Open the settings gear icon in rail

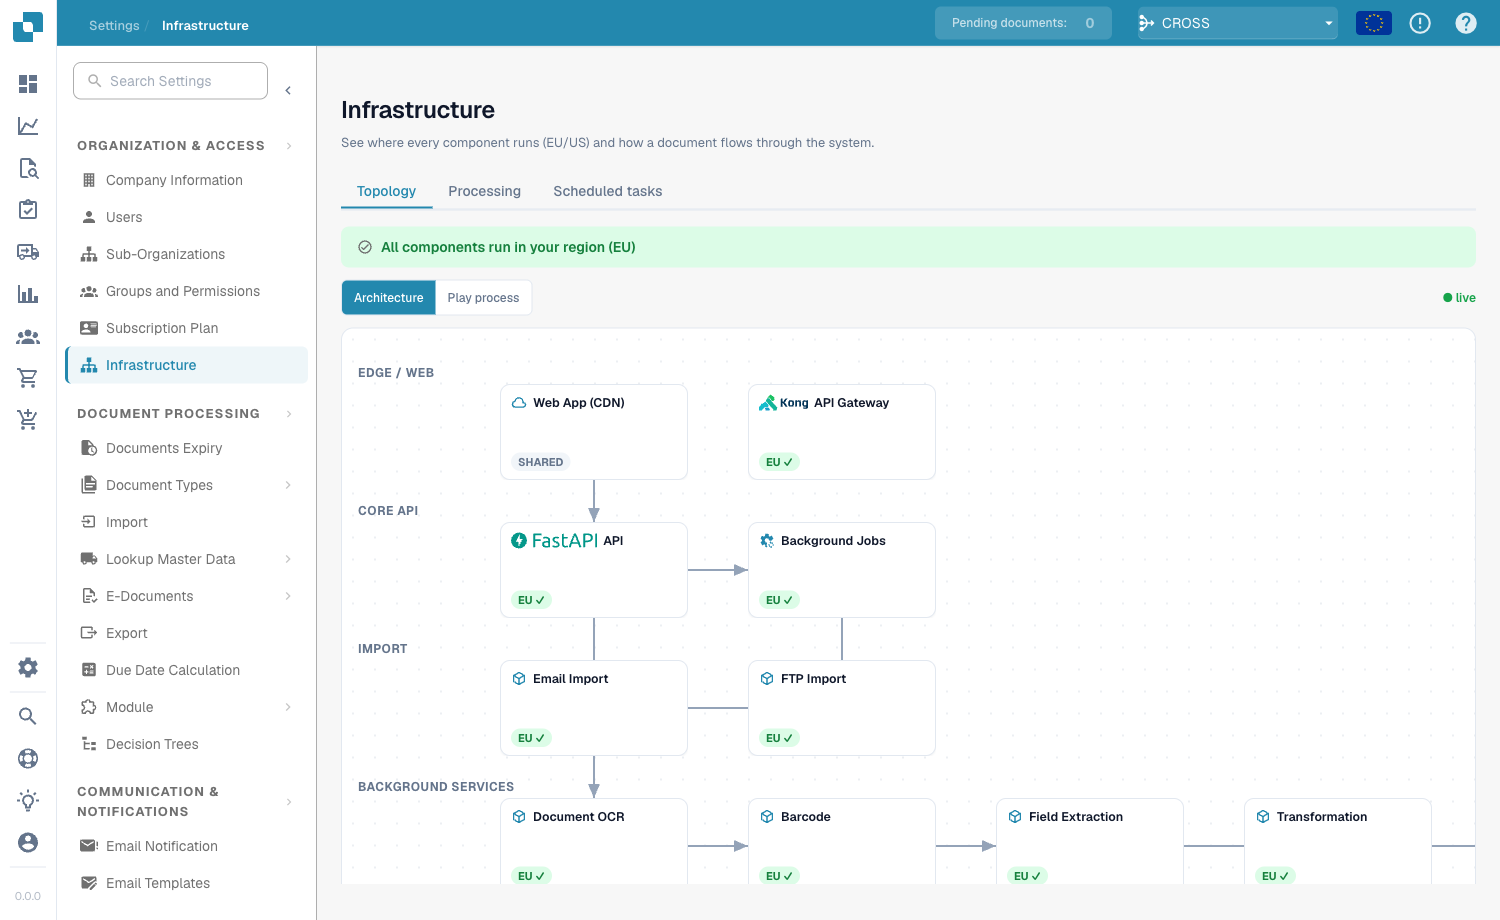tap(28, 667)
